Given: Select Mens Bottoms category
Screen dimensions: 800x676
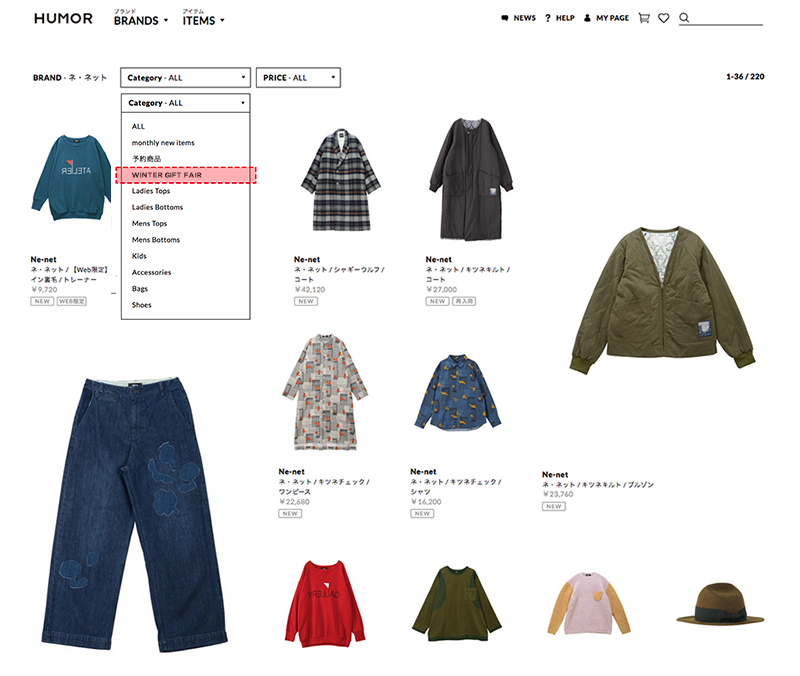Looking at the screenshot, I should pyautogui.click(x=156, y=240).
